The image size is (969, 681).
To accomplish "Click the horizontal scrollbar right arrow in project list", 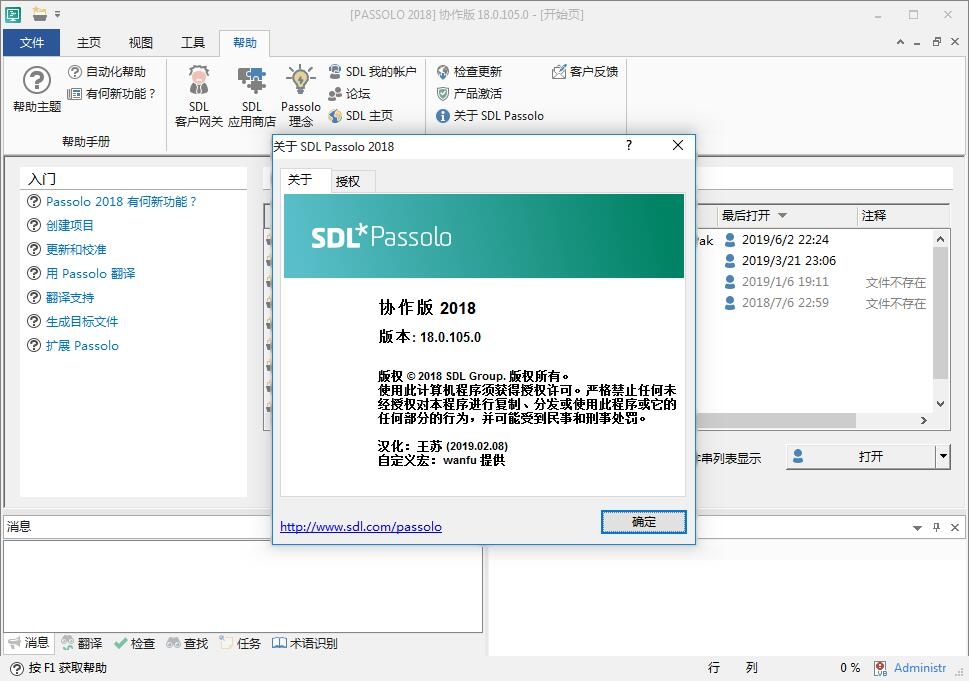I will pos(924,420).
